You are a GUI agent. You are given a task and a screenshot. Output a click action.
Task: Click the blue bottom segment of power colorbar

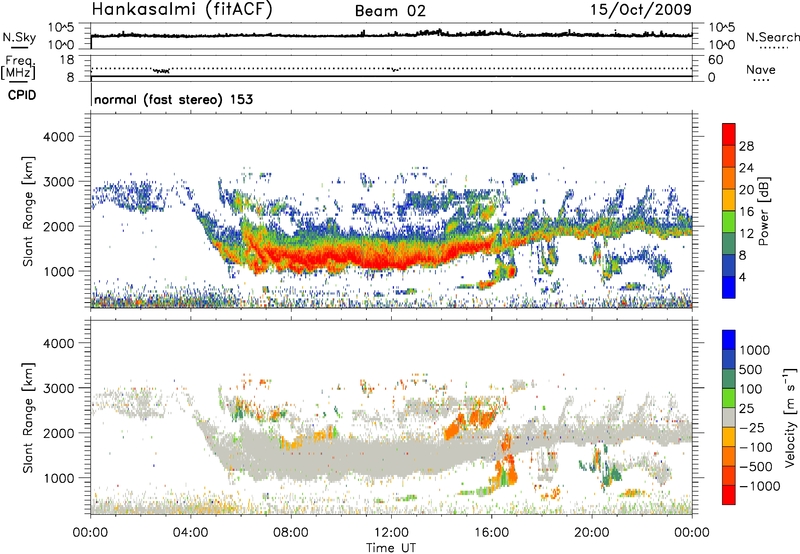(729, 287)
